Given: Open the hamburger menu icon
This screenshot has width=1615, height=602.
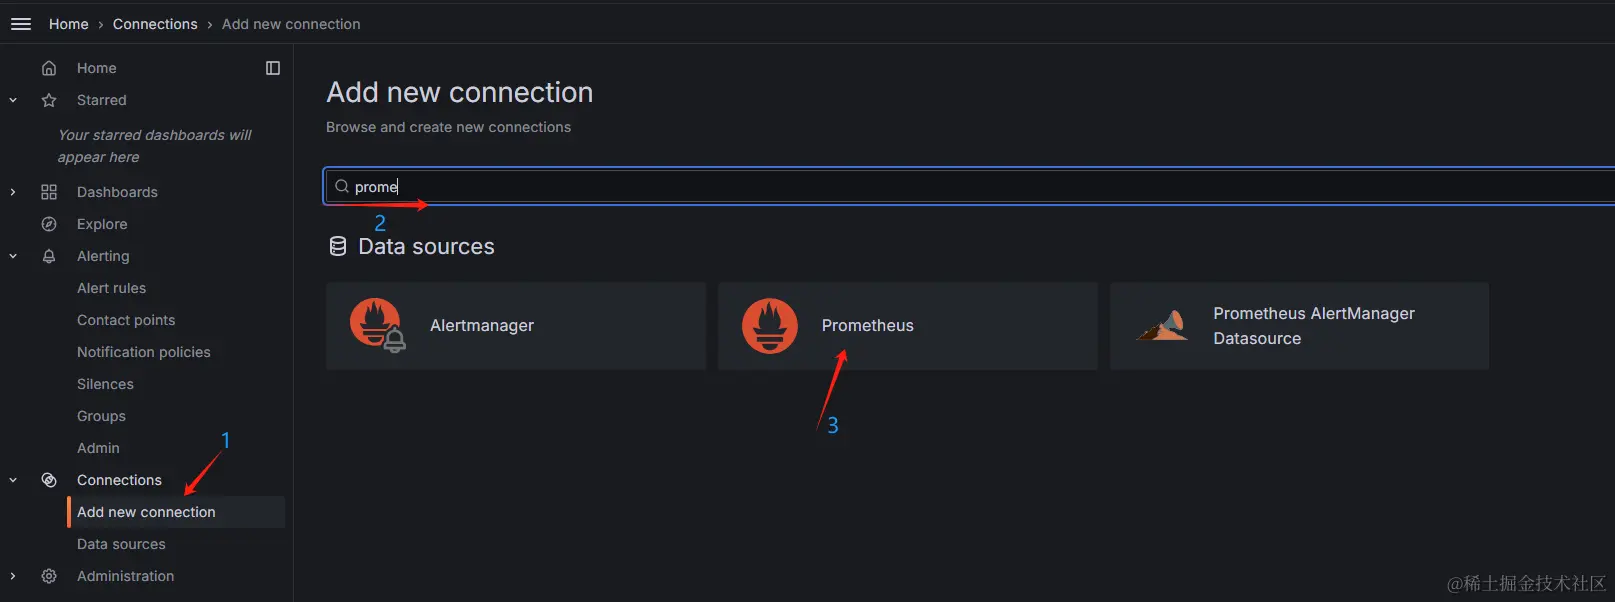Looking at the screenshot, I should 21,24.
